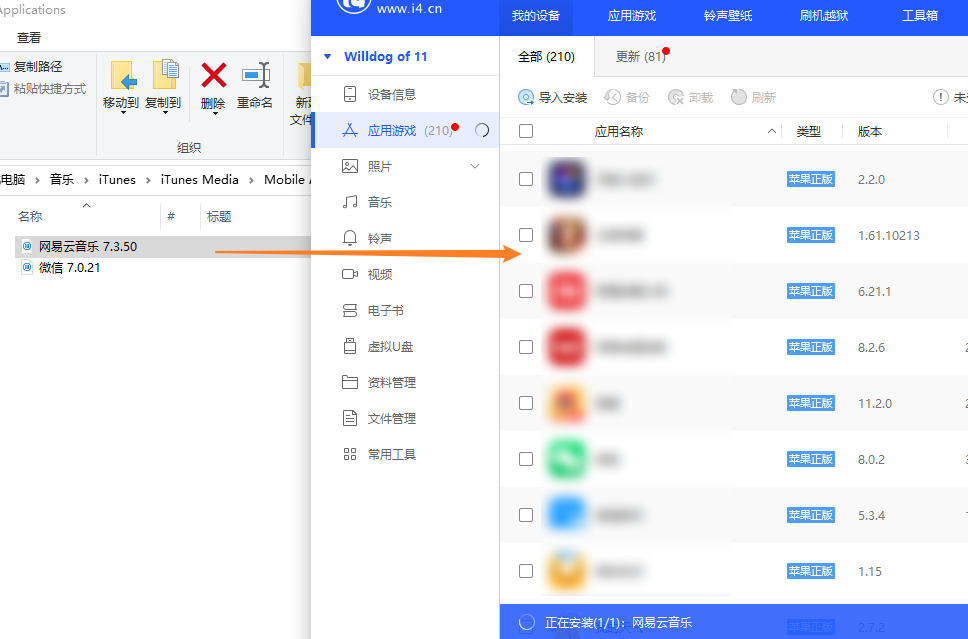This screenshot has width=968, height=639.
Task: Collapse the Willdog of 11 device tree
Action: coord(327,57)
